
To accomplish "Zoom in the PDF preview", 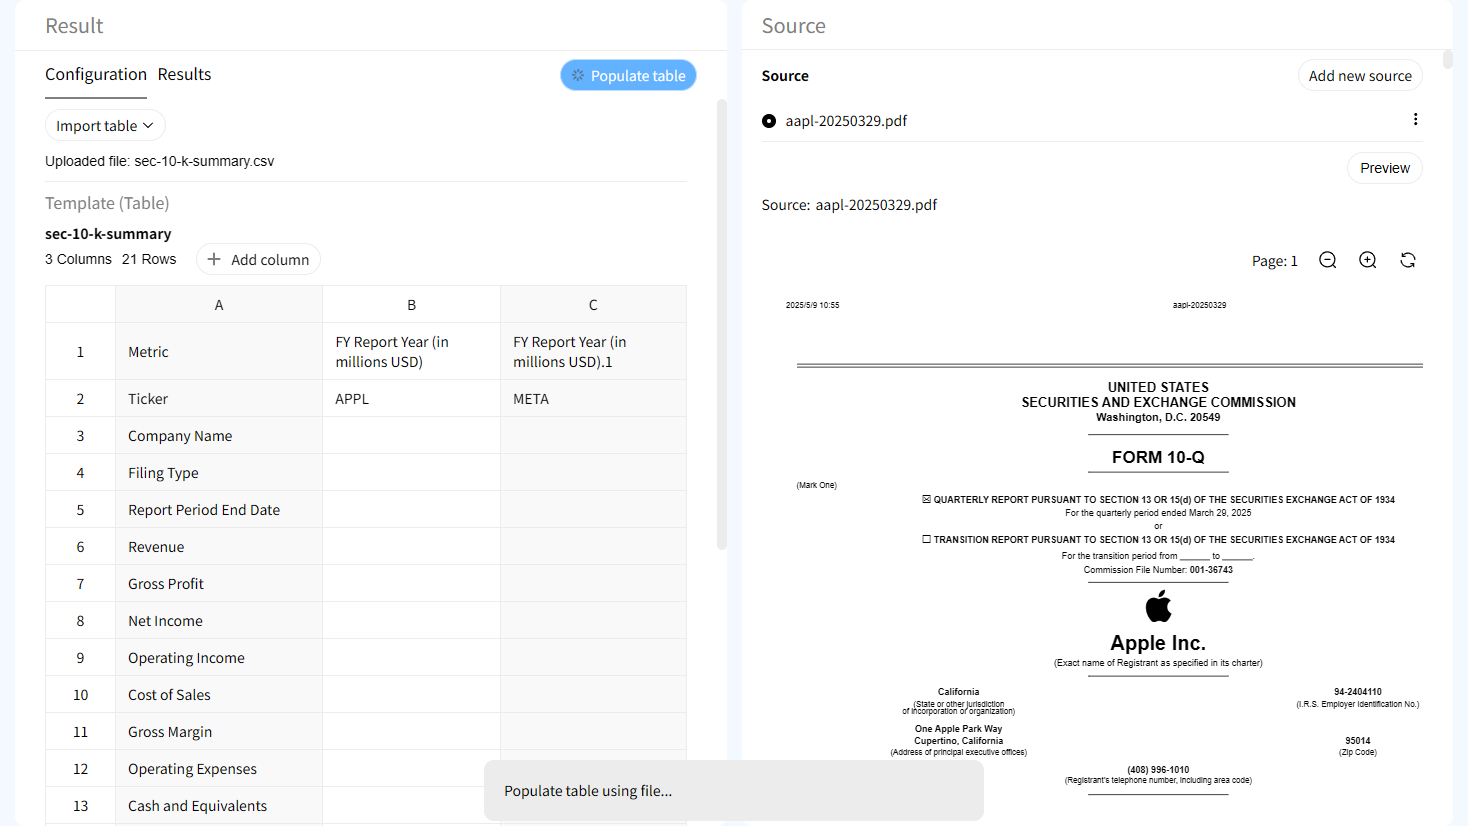I will (x=1368, y=260).
